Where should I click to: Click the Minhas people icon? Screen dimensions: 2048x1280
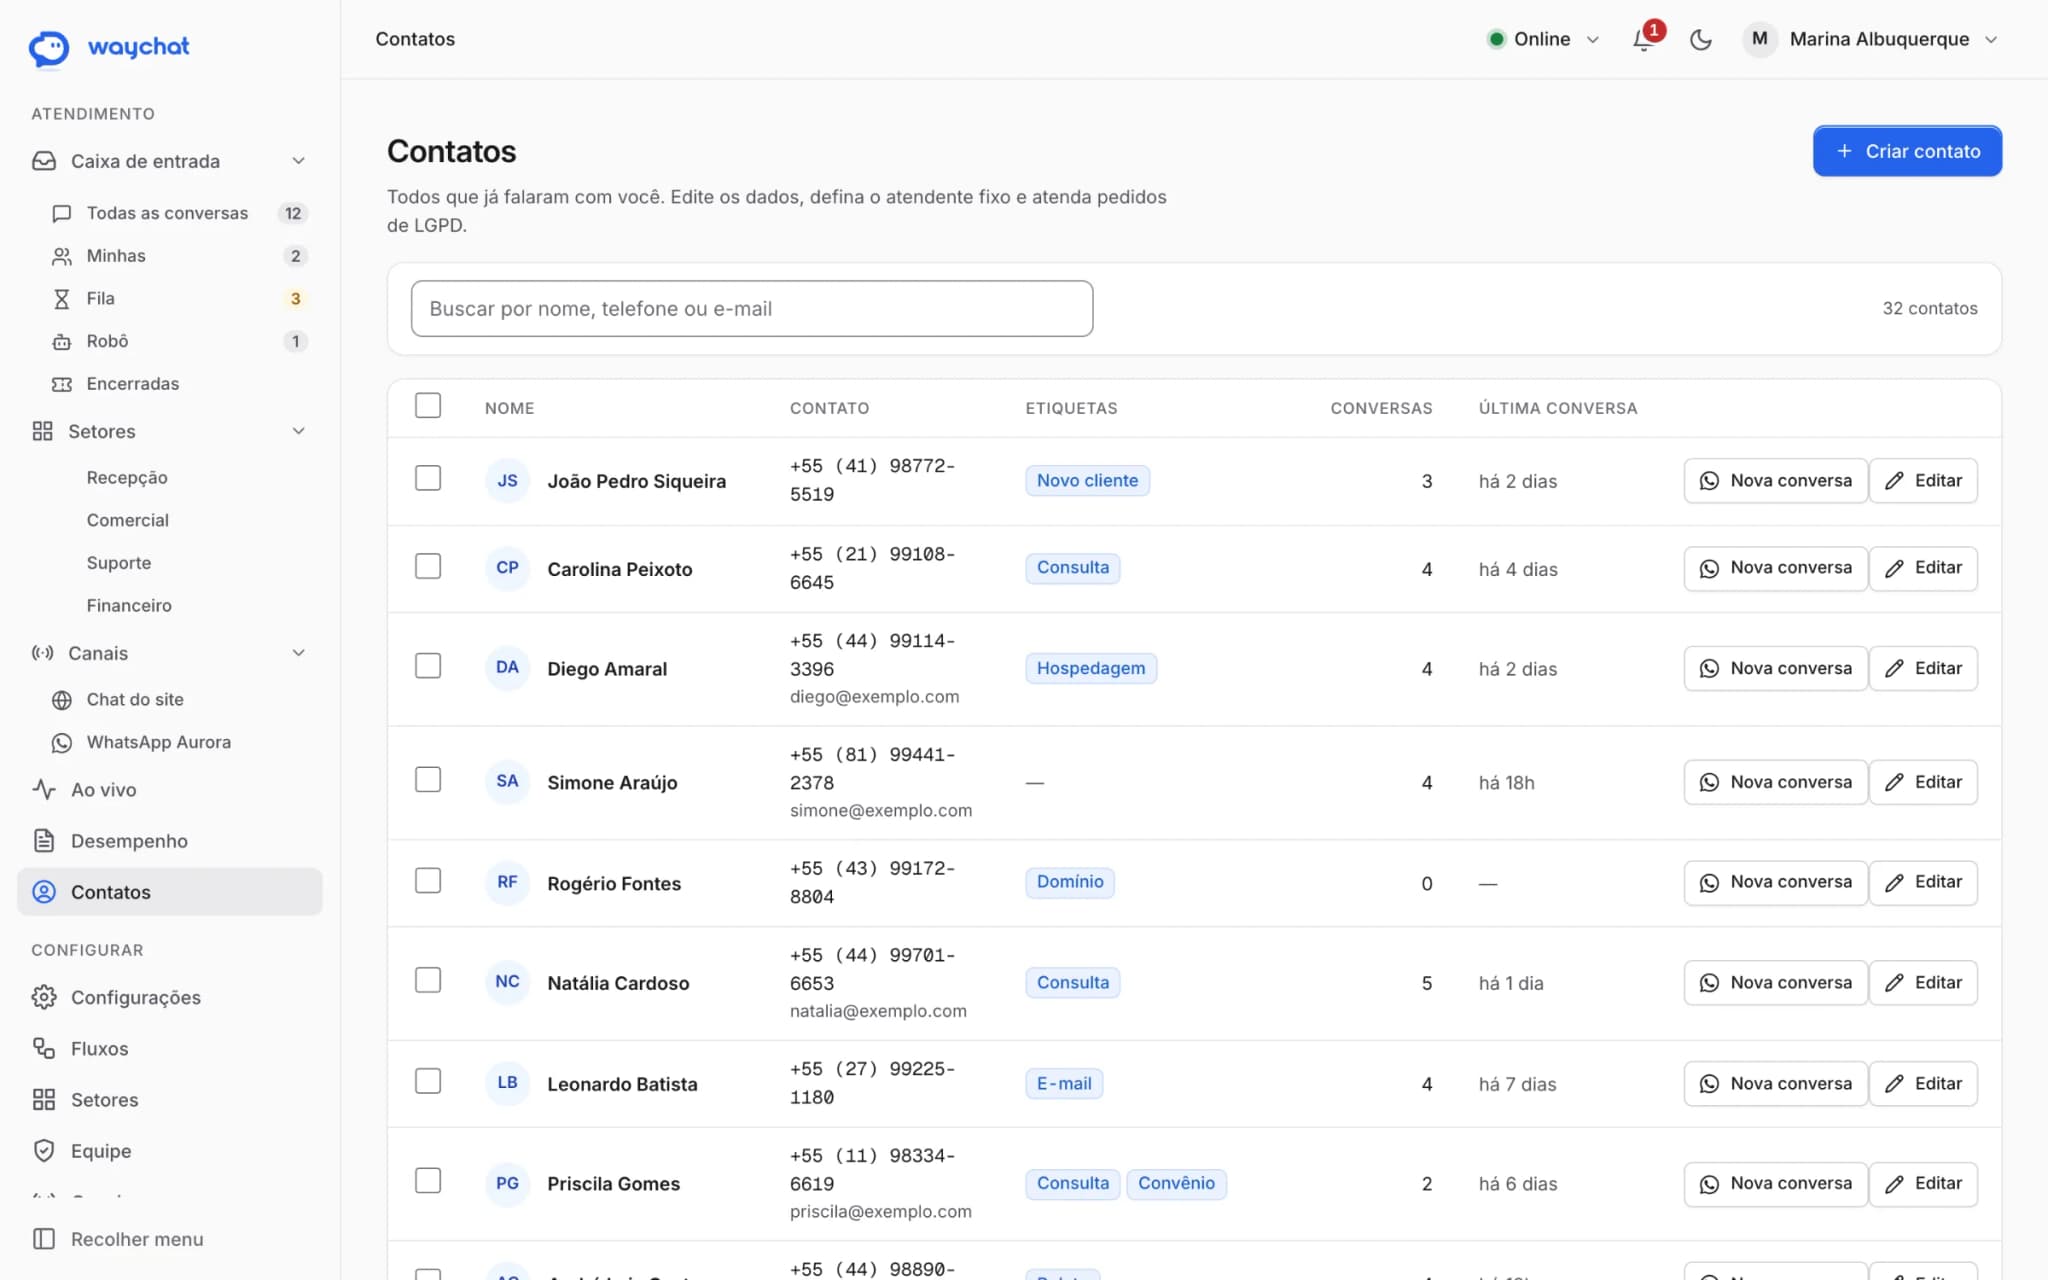coord(61,256)
